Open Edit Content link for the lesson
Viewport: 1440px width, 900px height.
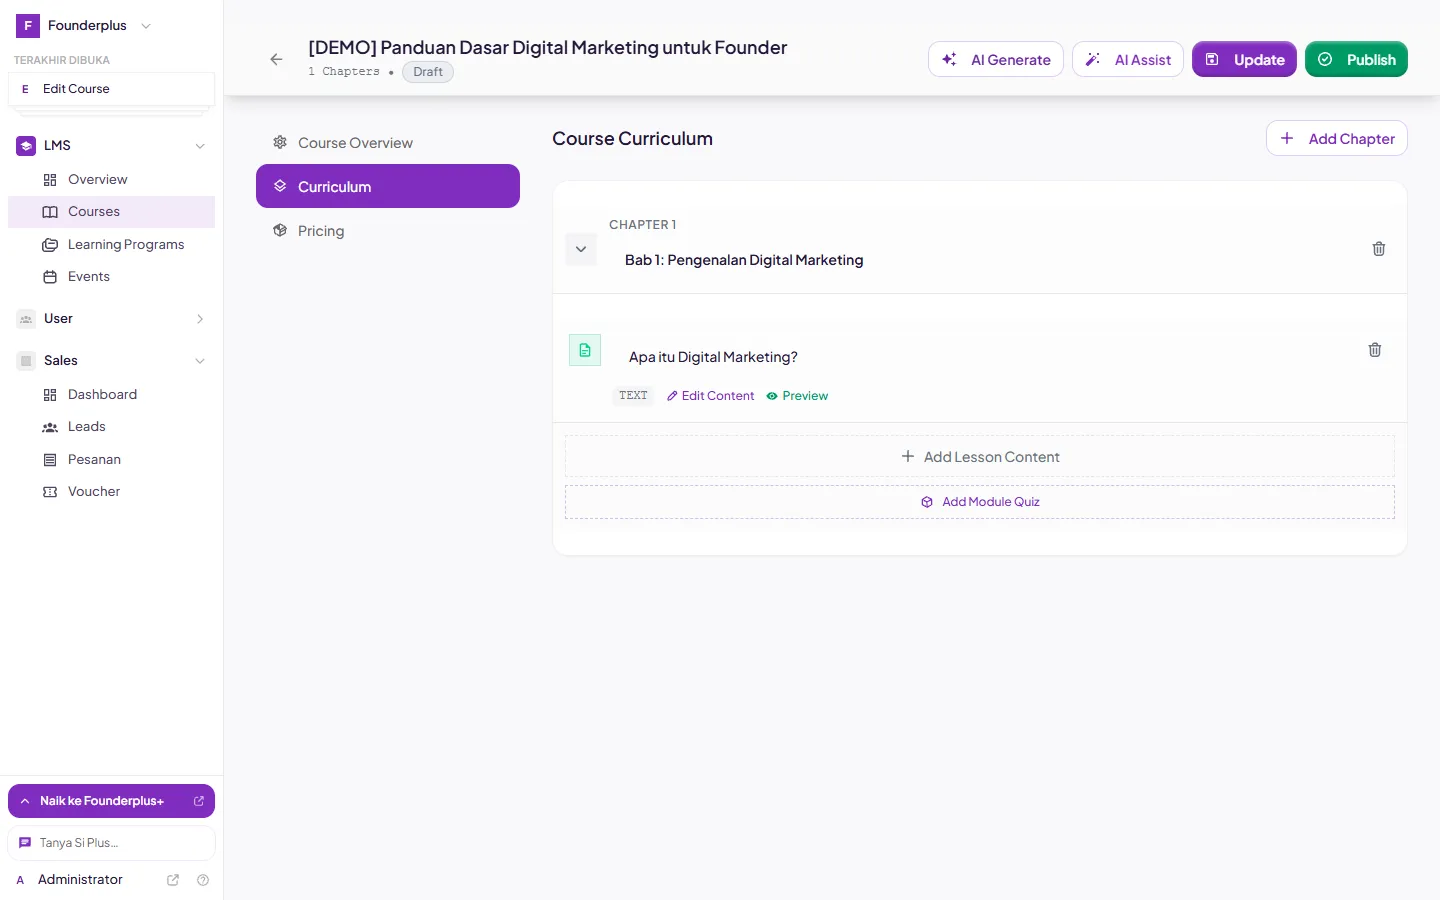point(711,396)
